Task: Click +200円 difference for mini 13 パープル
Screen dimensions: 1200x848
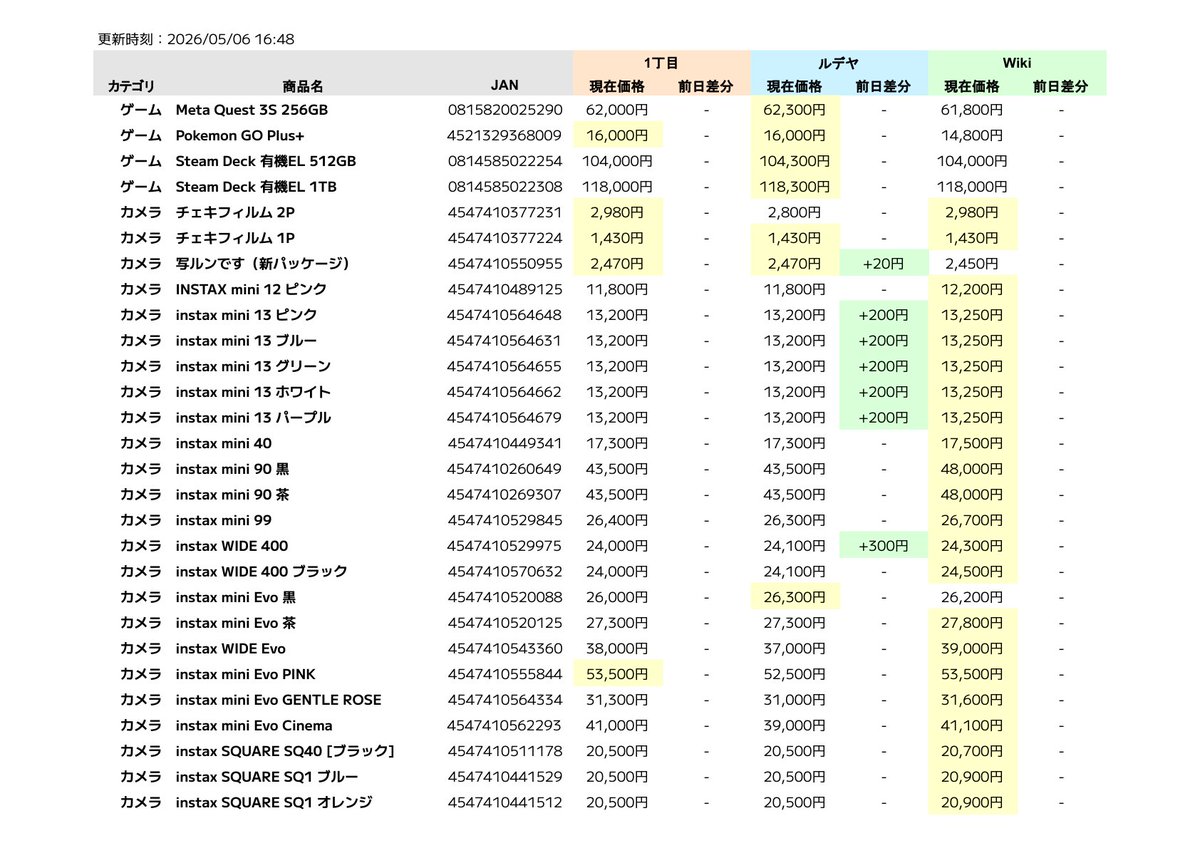Action: pyautogui.click(x=884, y=417)
